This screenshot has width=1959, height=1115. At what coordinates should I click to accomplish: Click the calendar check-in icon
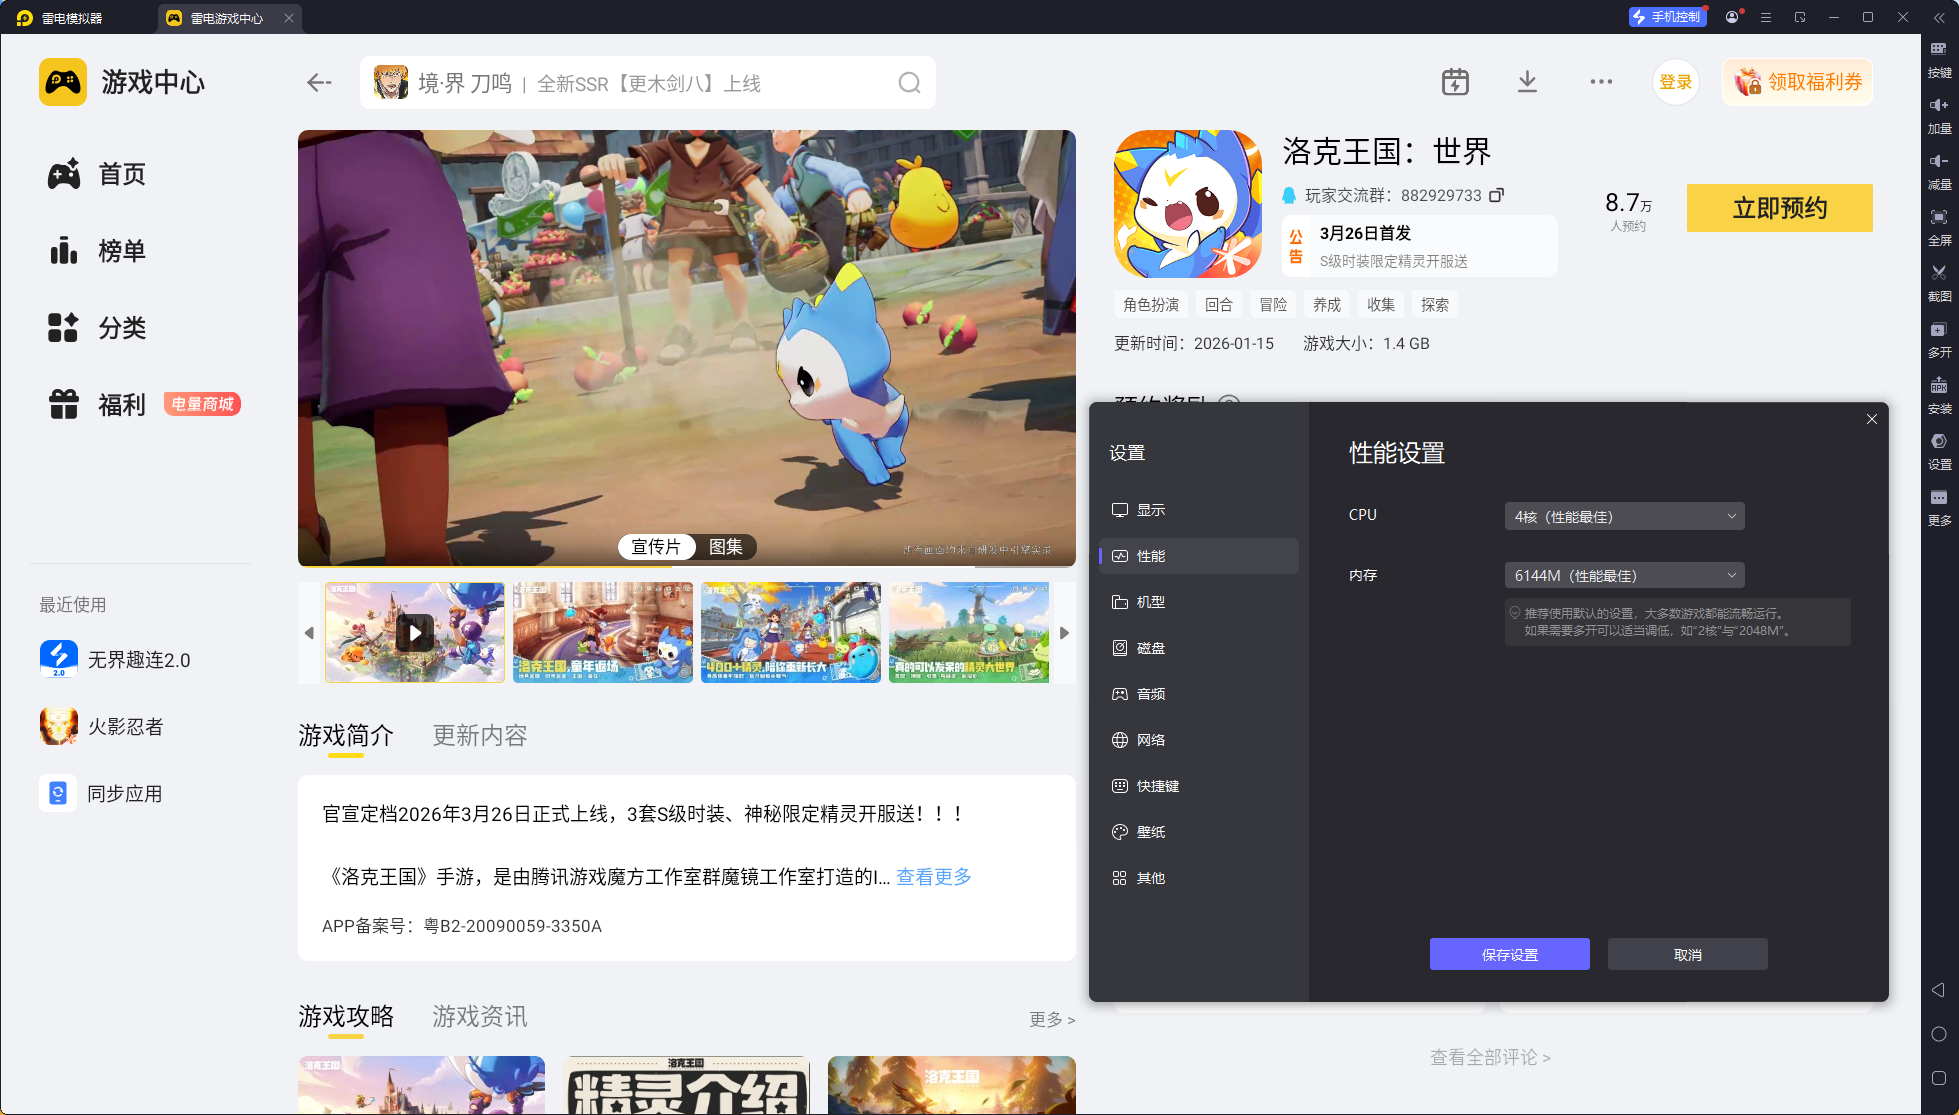(1455, 82)
